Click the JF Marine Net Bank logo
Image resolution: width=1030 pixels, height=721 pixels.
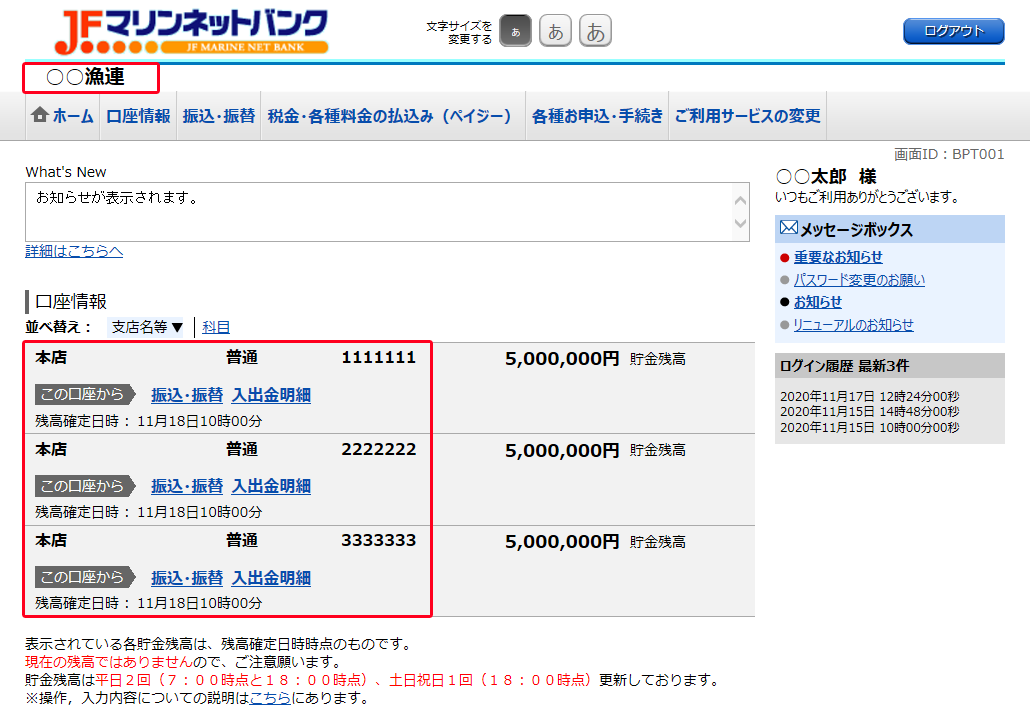[190, 31]
